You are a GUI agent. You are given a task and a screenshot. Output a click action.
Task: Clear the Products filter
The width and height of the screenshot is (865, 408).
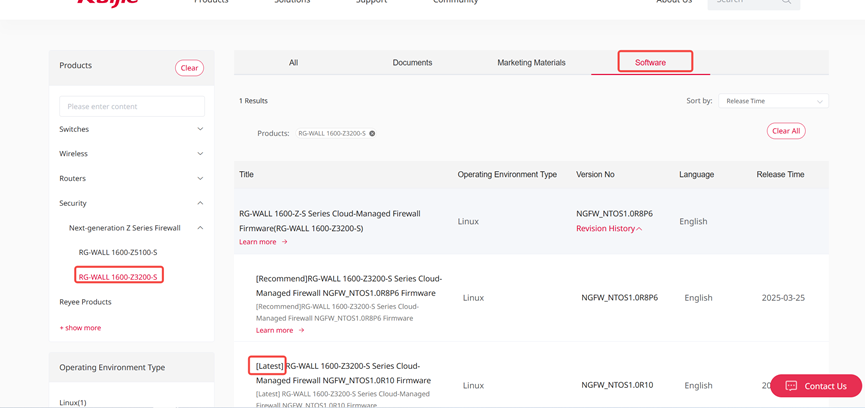pos(189,68)
